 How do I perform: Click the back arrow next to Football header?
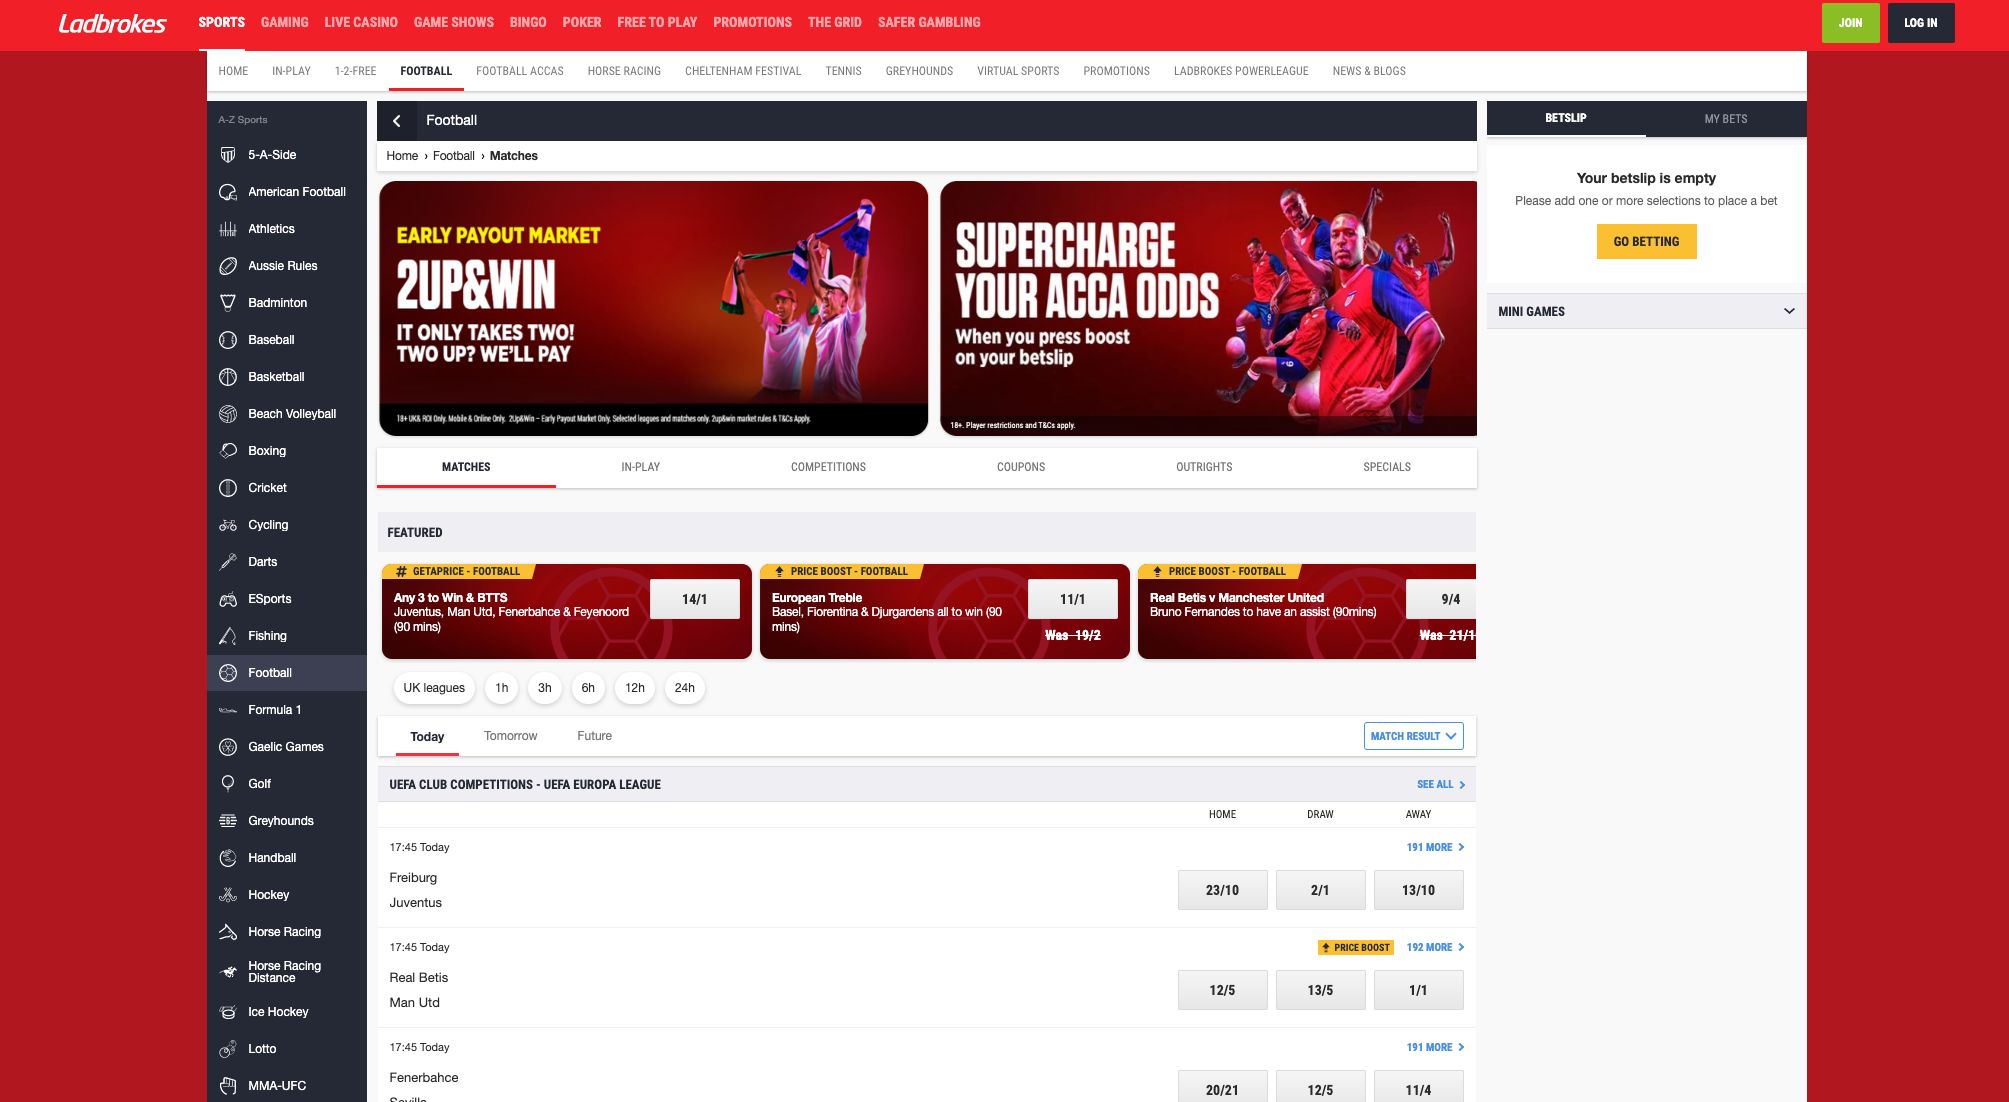(397, 120)
